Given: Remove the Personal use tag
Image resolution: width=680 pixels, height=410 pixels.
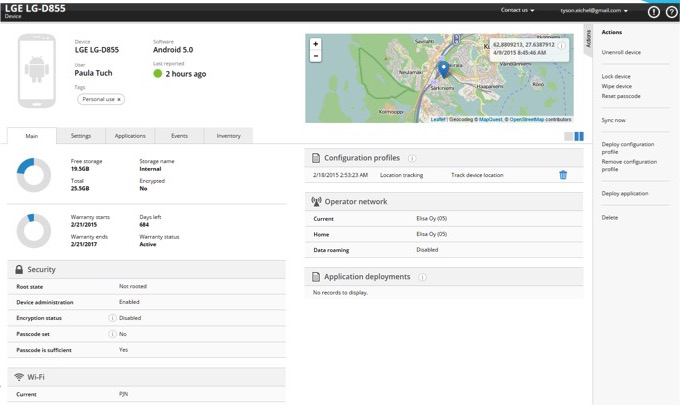Looking at the screenshot, I should [119, 100].
